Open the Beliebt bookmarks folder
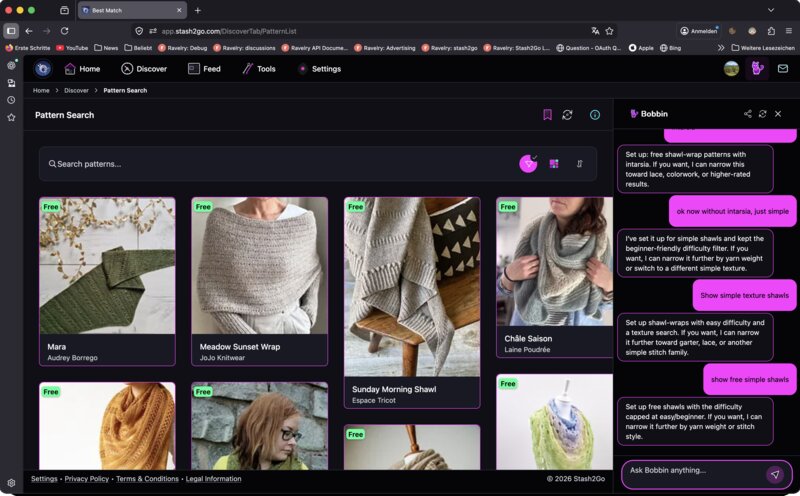The width and height of the screenshot is (800, 496). click(x=138, y=48)
